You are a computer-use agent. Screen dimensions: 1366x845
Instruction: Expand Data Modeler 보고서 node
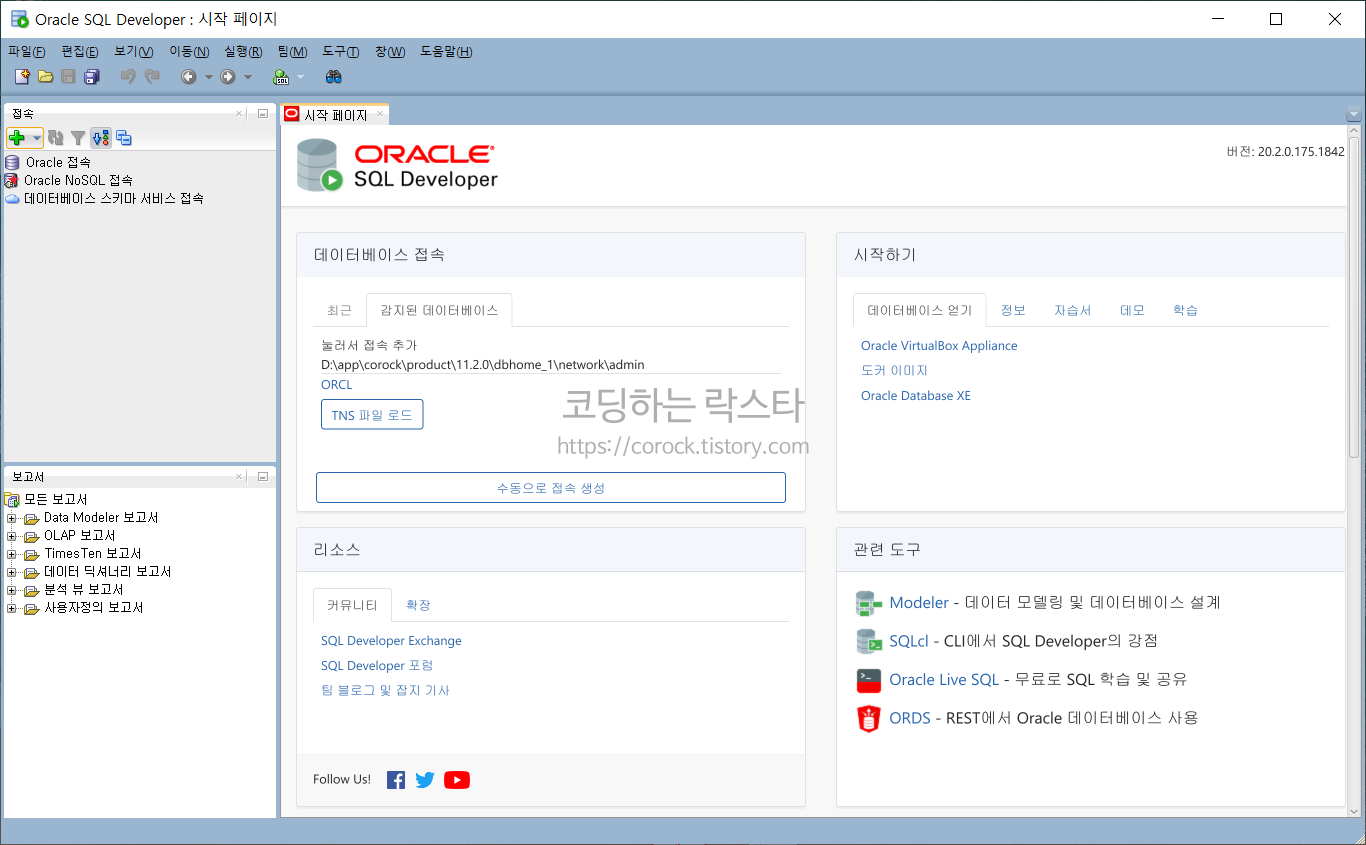point(12,518)
